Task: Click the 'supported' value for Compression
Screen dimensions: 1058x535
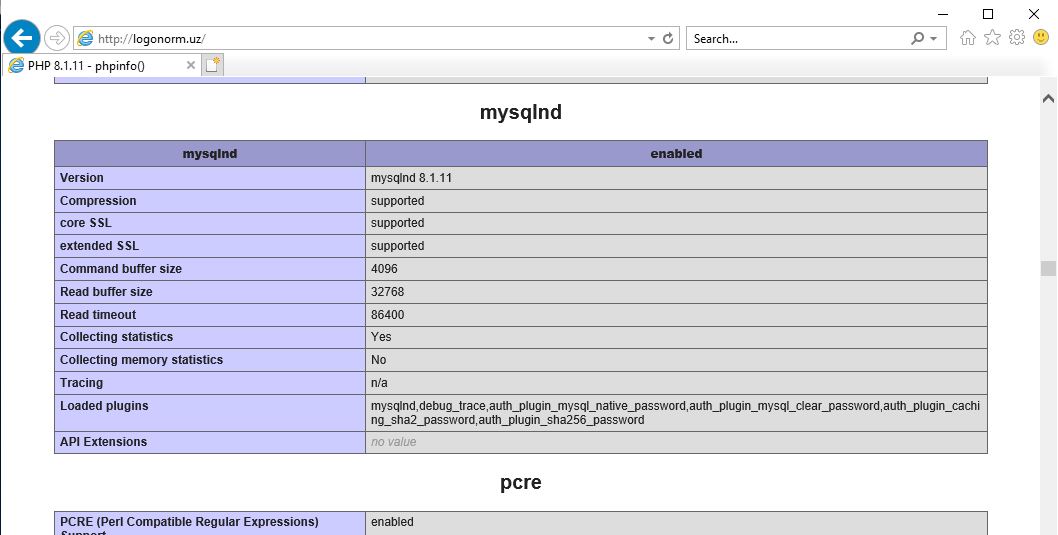Action: point(397,201)
